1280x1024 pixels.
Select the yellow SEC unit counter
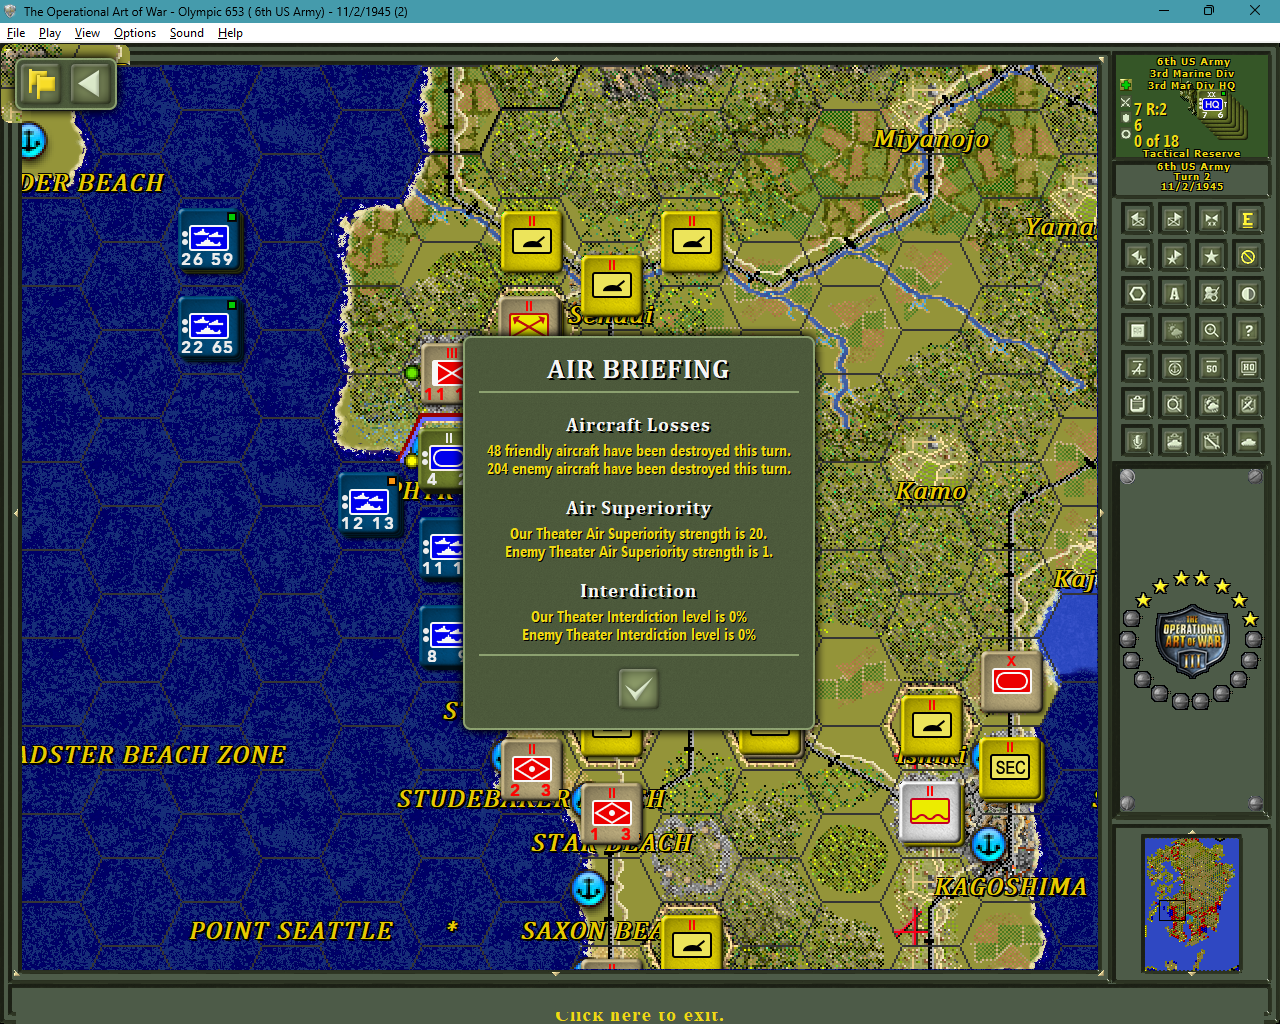point(1010,768)
